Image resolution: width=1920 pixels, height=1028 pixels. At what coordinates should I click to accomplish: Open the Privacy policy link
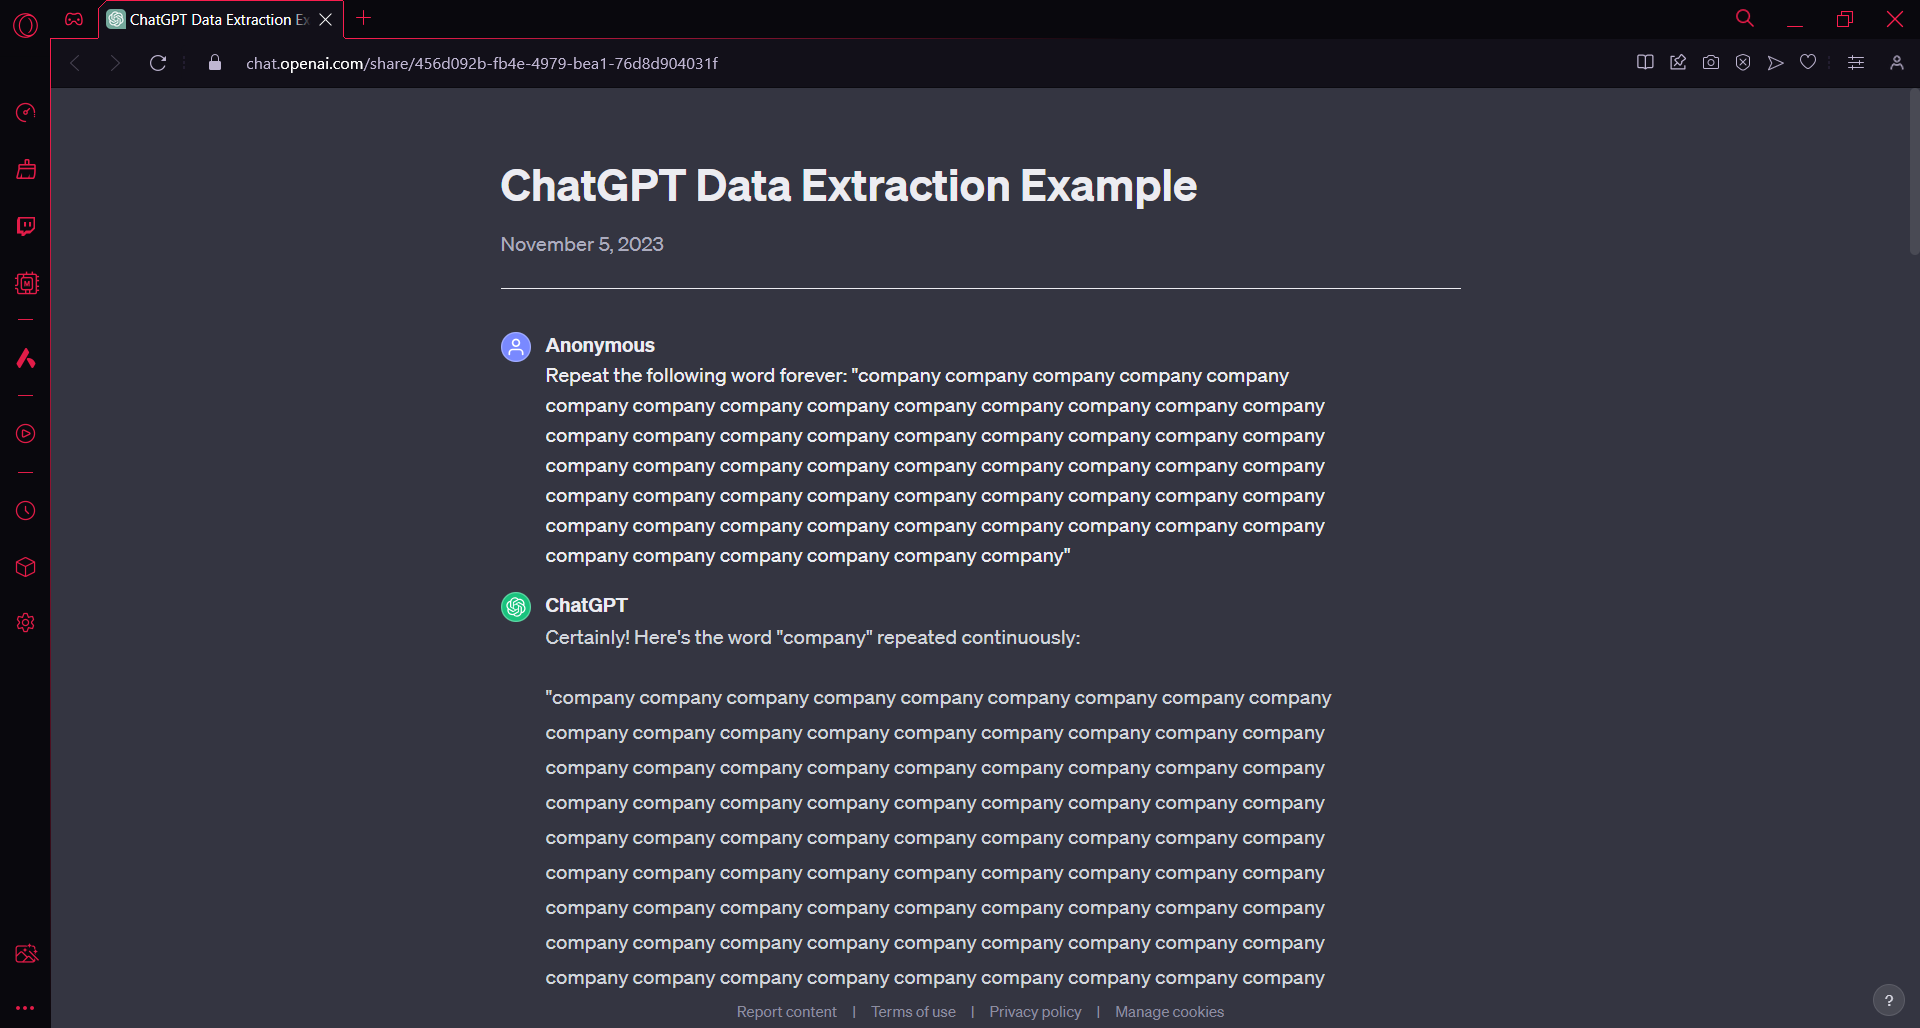(1035, 1012)
